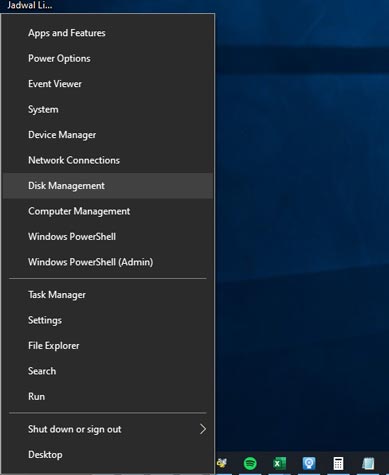Image resolution: width=389 pixels, height=475 pixels.
Task: Click the Spotify taskbar icon
Action: point(250,463)
